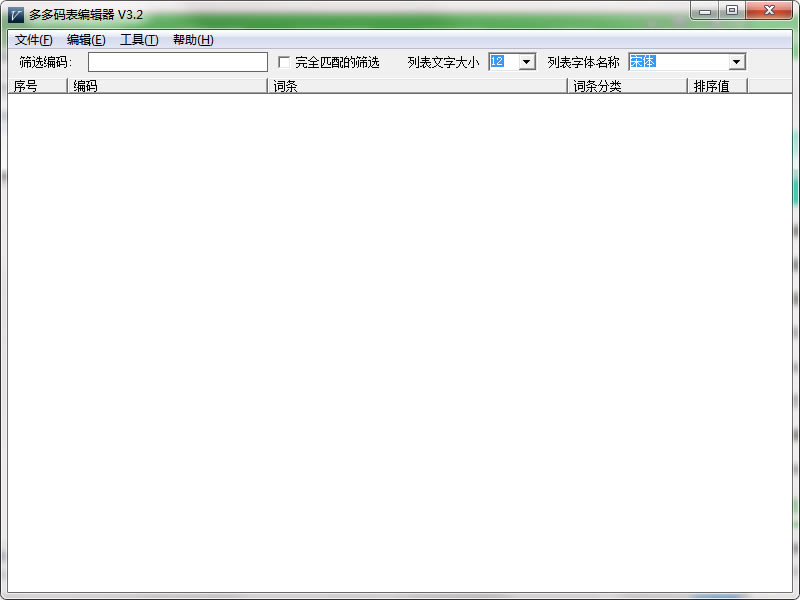Expand the 列表字体名称 dropdown arrow
The width and height of the screenshot is (800, 600).
click(736, 62)
